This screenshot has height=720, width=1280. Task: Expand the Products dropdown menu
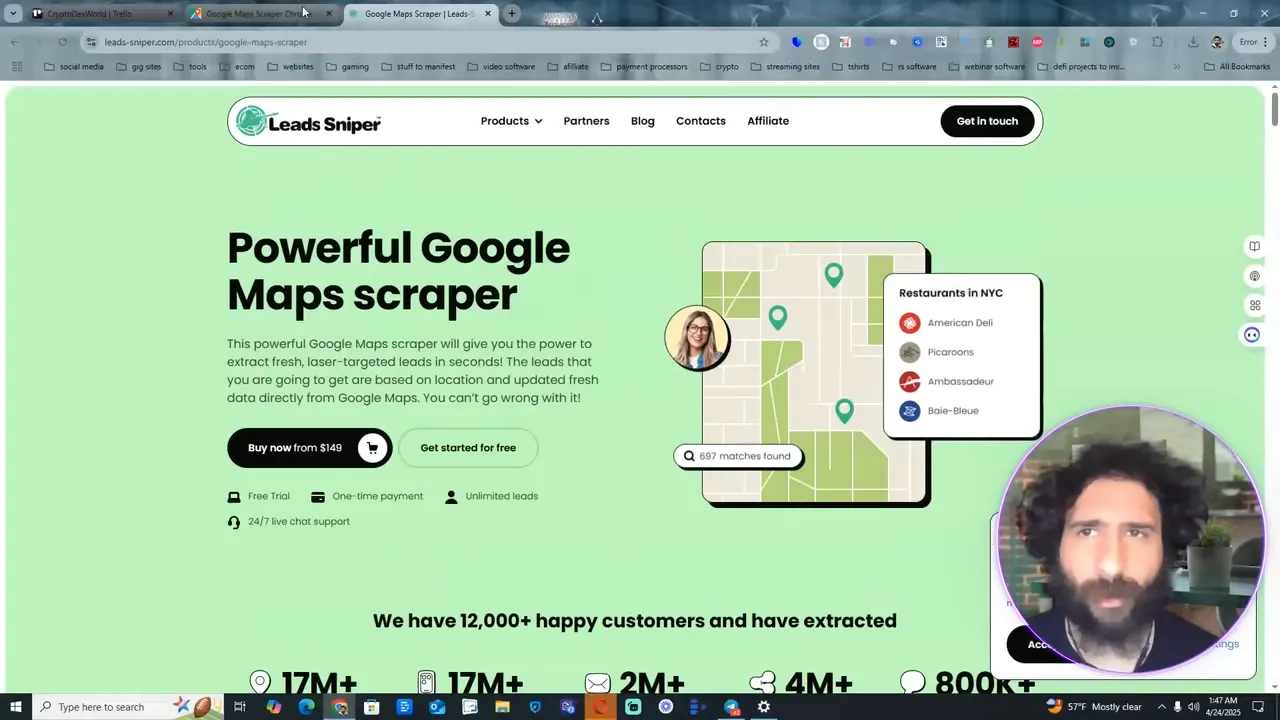(511, 121)
